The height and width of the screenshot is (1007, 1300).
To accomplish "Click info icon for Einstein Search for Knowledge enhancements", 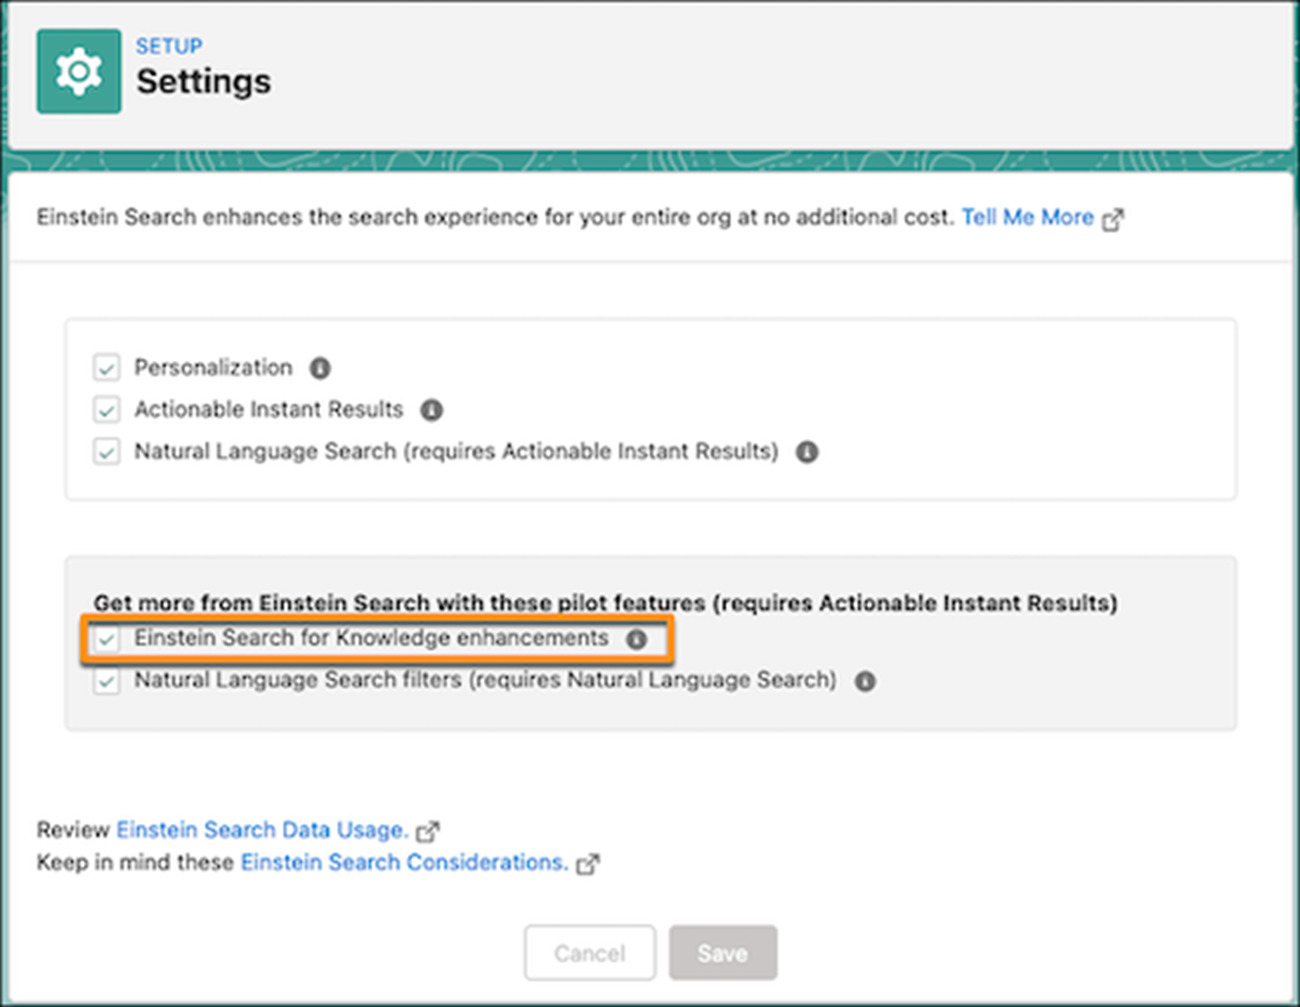I will 637,639.
